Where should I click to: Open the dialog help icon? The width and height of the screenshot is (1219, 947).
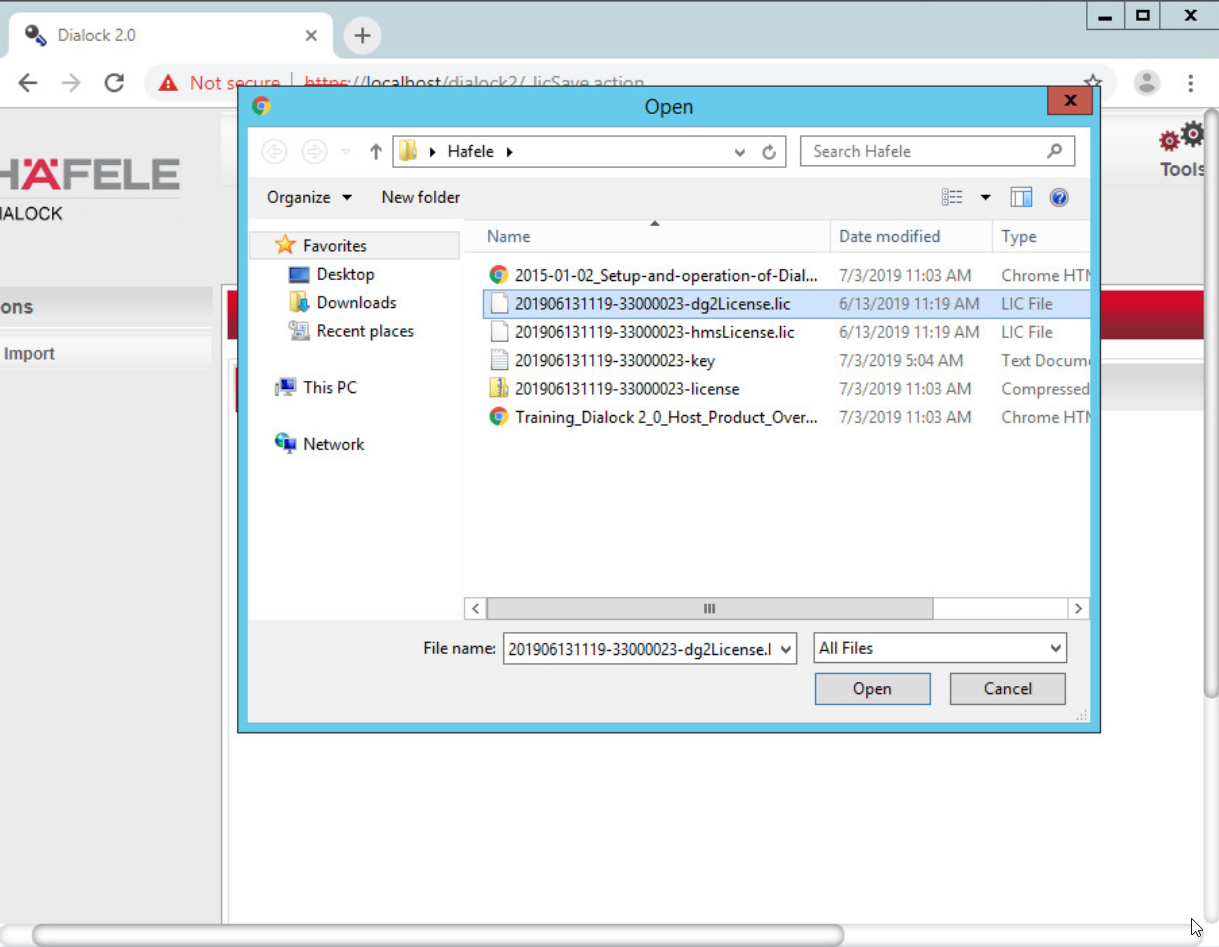[x=1059, y=197]
